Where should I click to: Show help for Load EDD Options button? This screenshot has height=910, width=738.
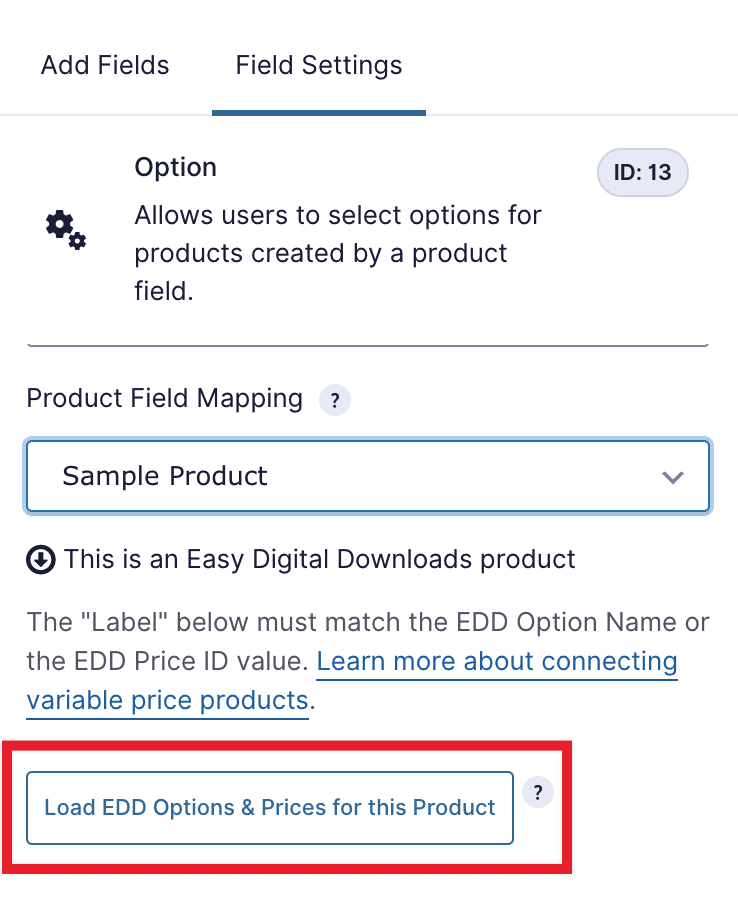(538, 793)
